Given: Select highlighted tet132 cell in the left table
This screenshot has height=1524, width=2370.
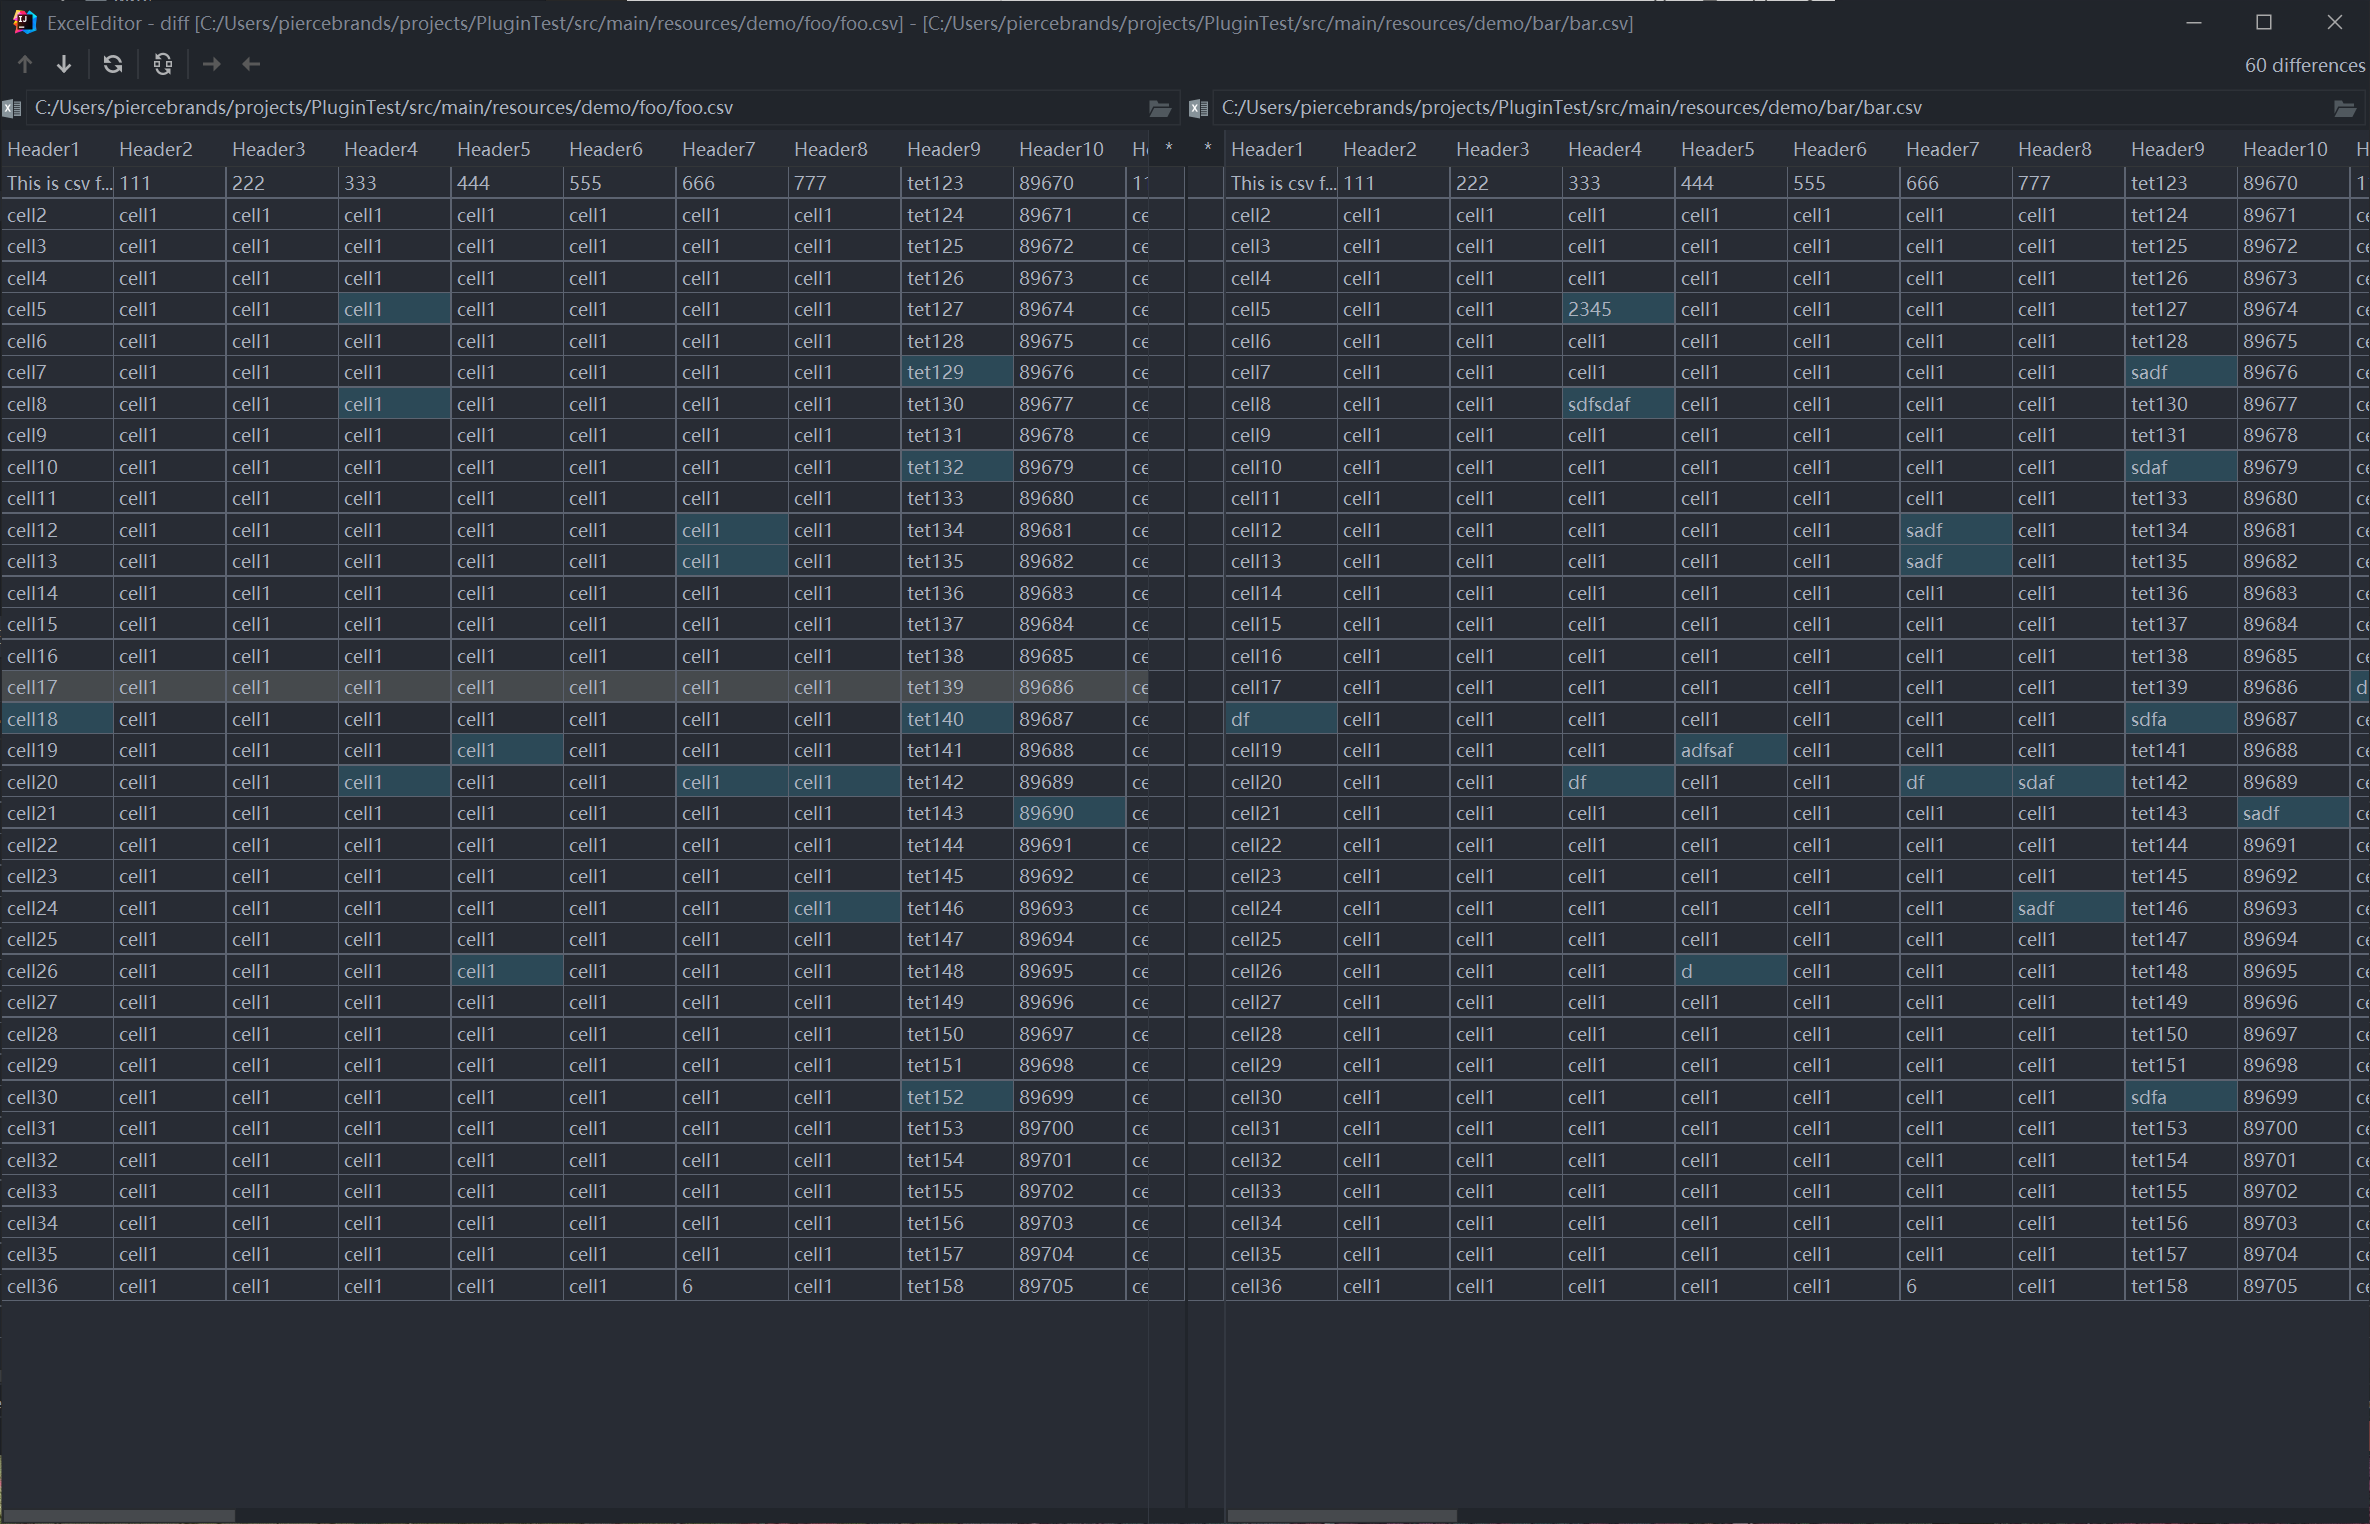Looking at the screenshot, I should pyautogui.click(x=957, y=467).
